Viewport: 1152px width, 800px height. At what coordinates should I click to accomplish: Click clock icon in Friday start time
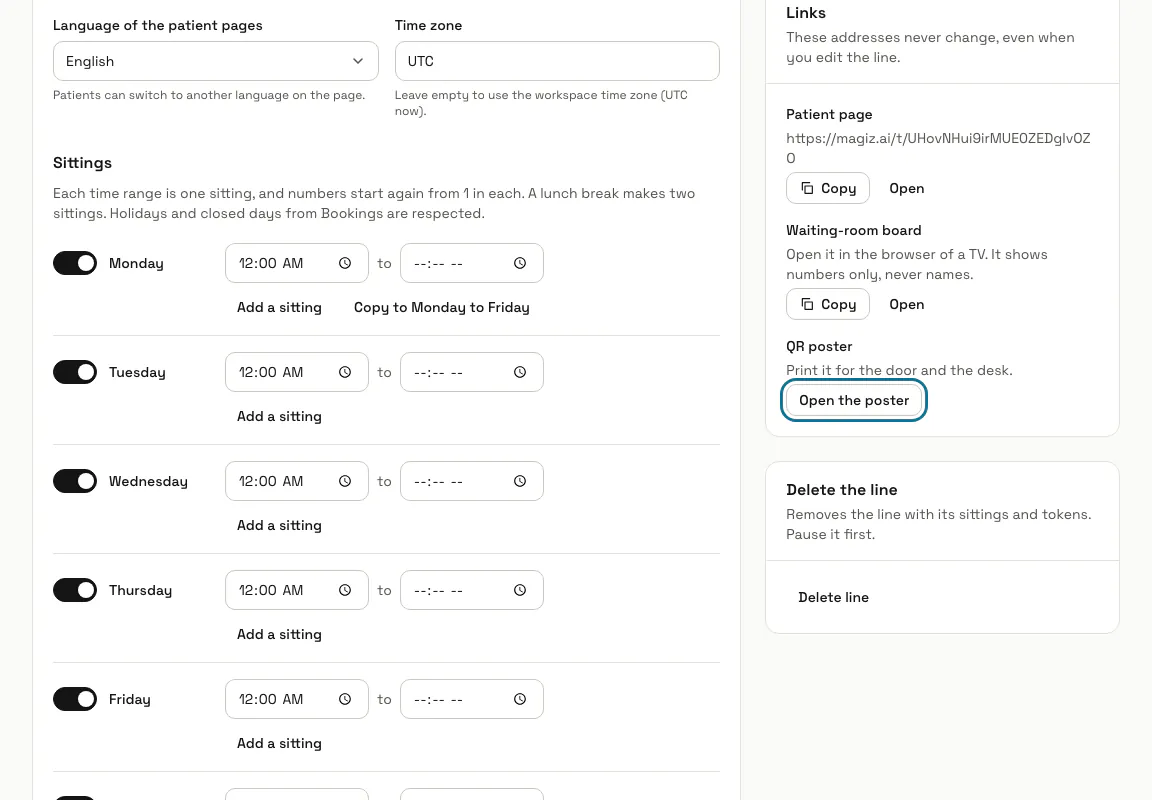(345, 699)
